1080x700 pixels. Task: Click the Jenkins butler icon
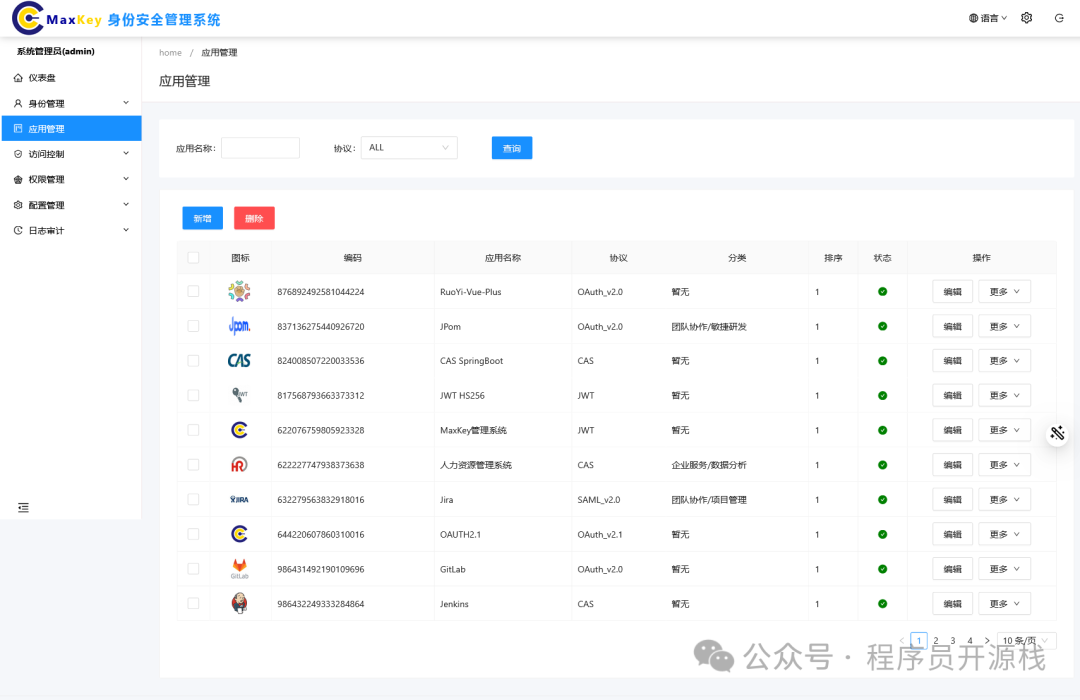point(239,603)
